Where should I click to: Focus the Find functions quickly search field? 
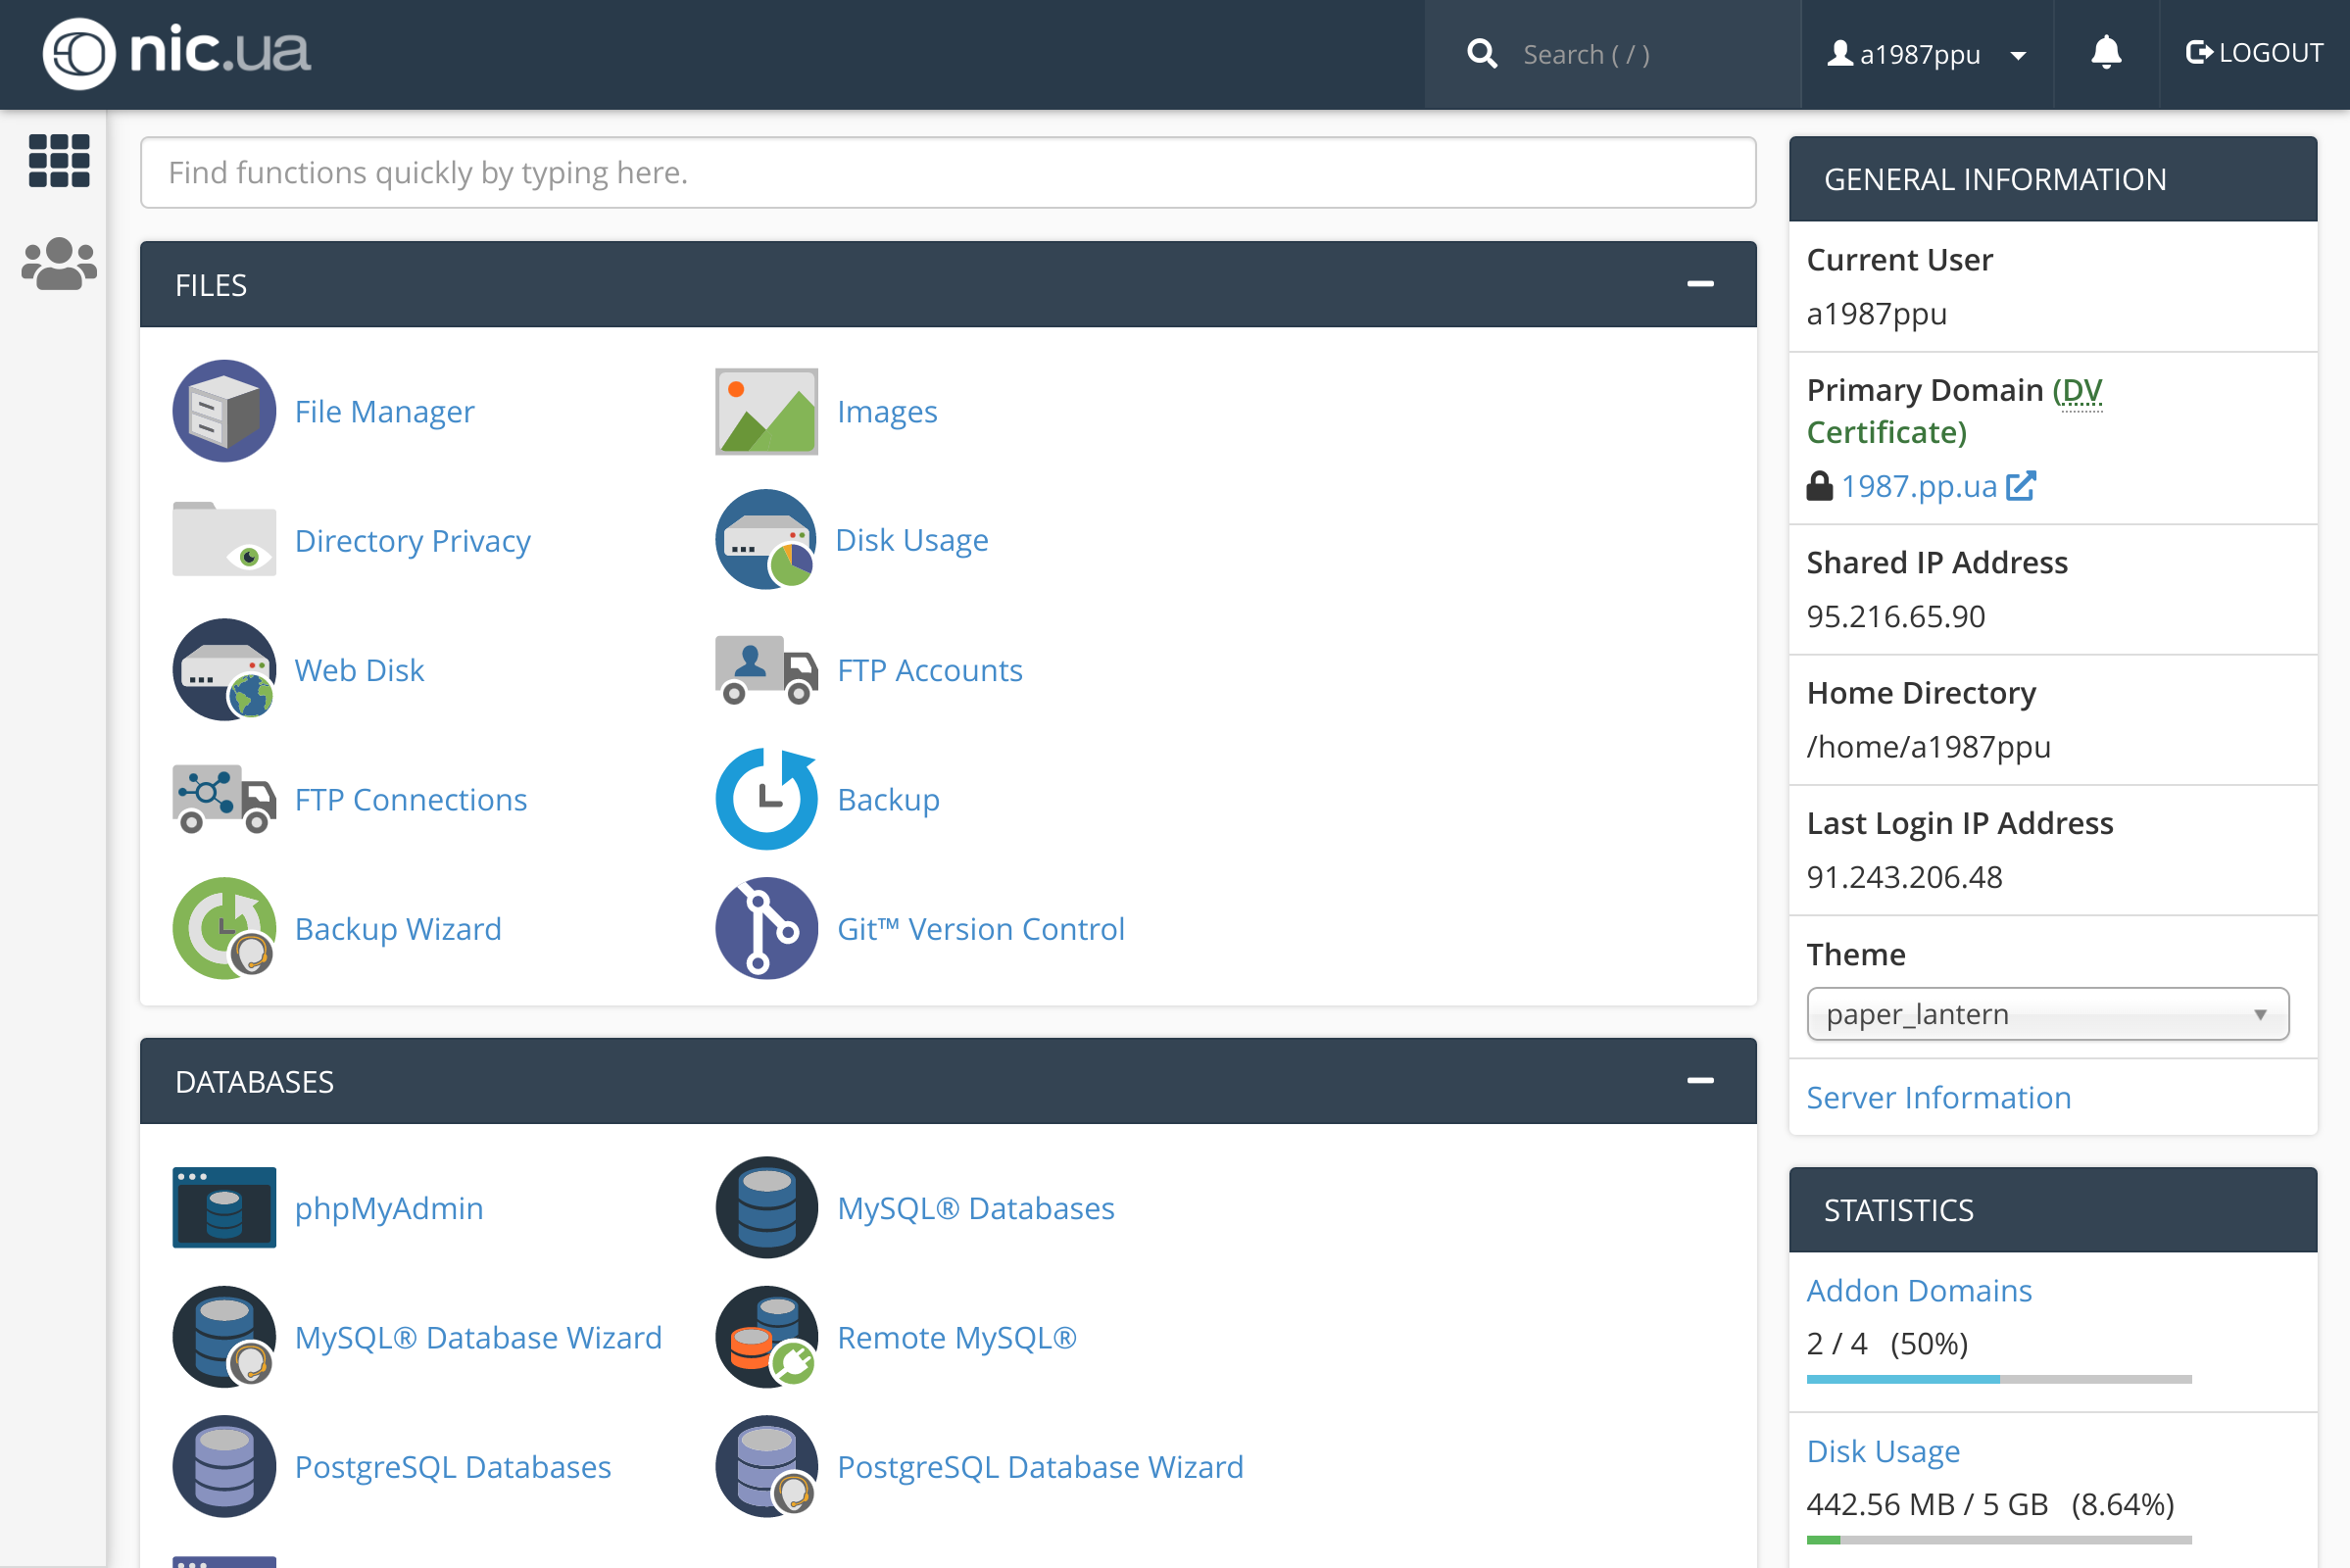947,173
